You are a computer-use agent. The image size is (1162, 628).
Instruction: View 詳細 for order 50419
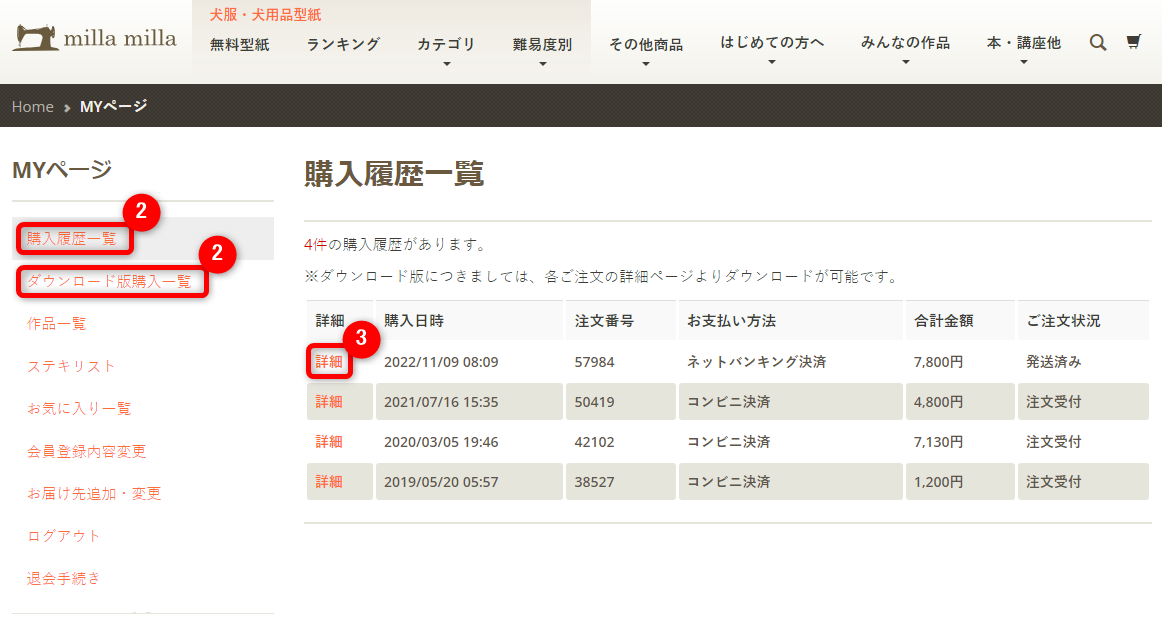[x=328, y=402]
